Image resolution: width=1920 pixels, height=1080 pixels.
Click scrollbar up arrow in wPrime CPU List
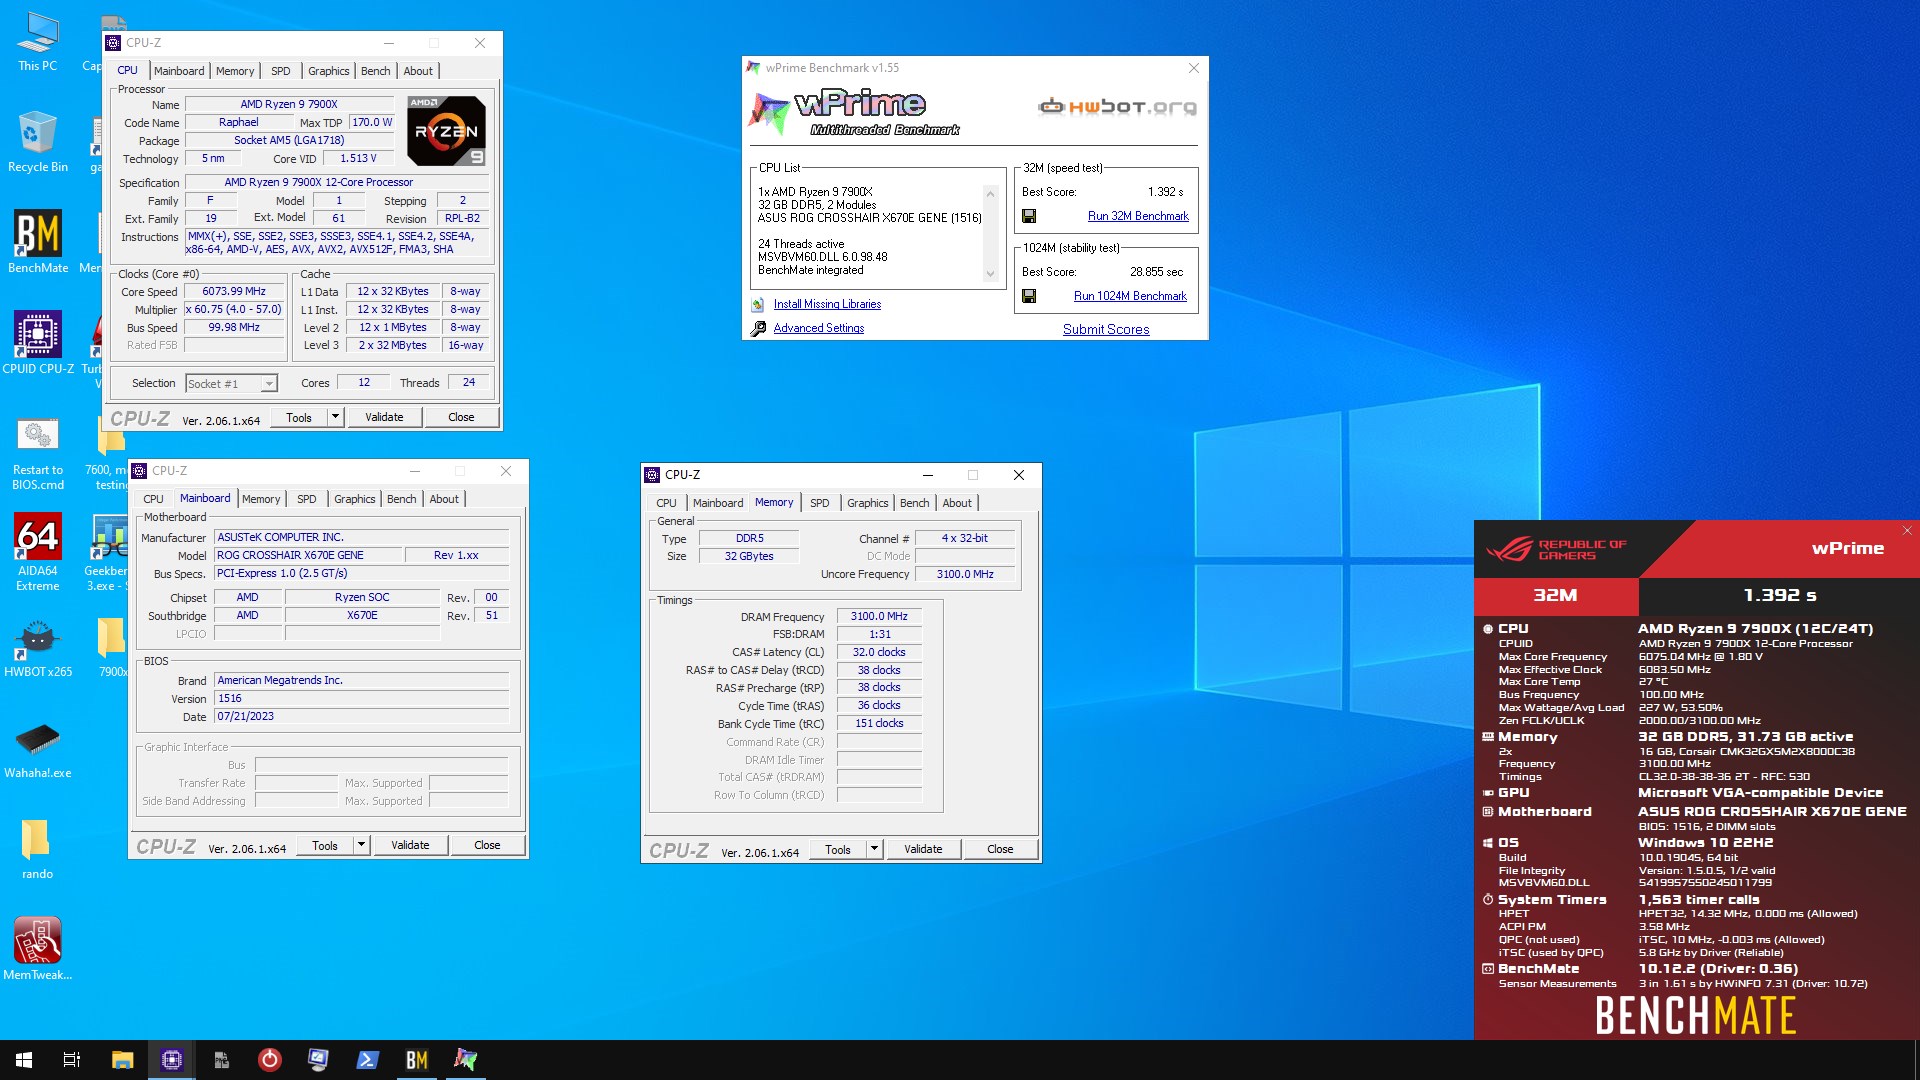990,193
